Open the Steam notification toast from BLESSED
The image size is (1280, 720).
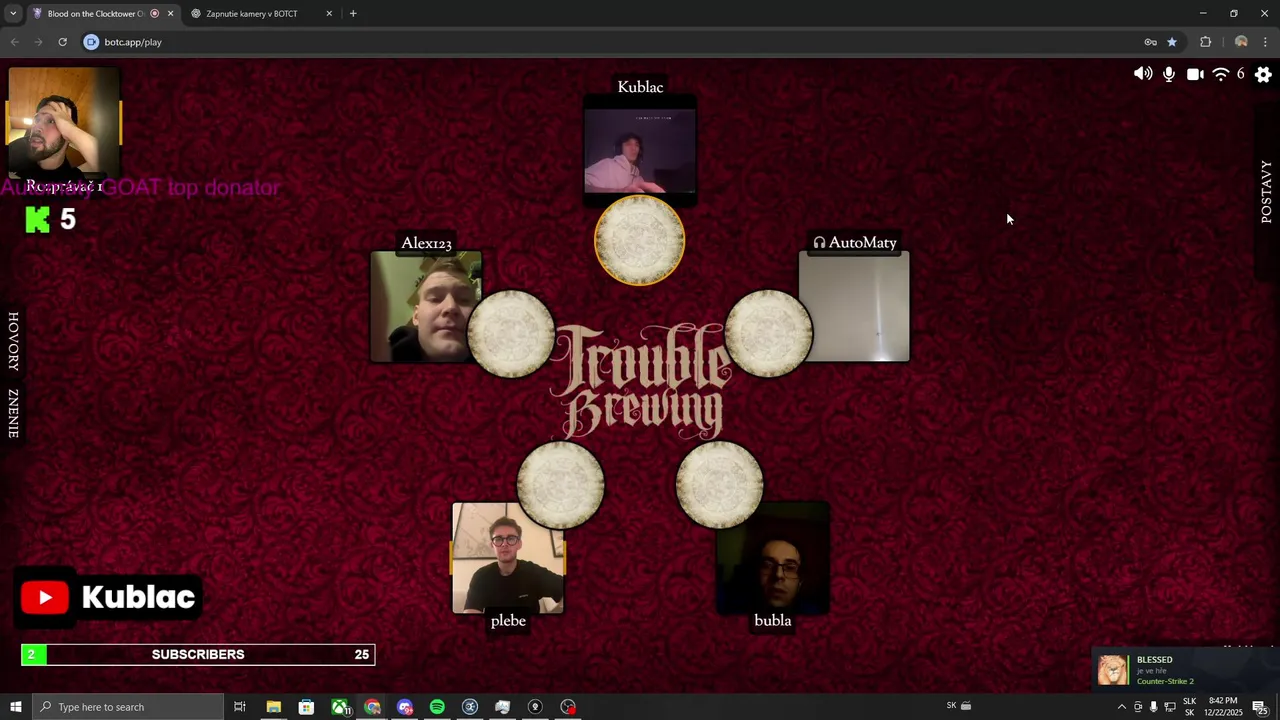(x=1185, y=670)
